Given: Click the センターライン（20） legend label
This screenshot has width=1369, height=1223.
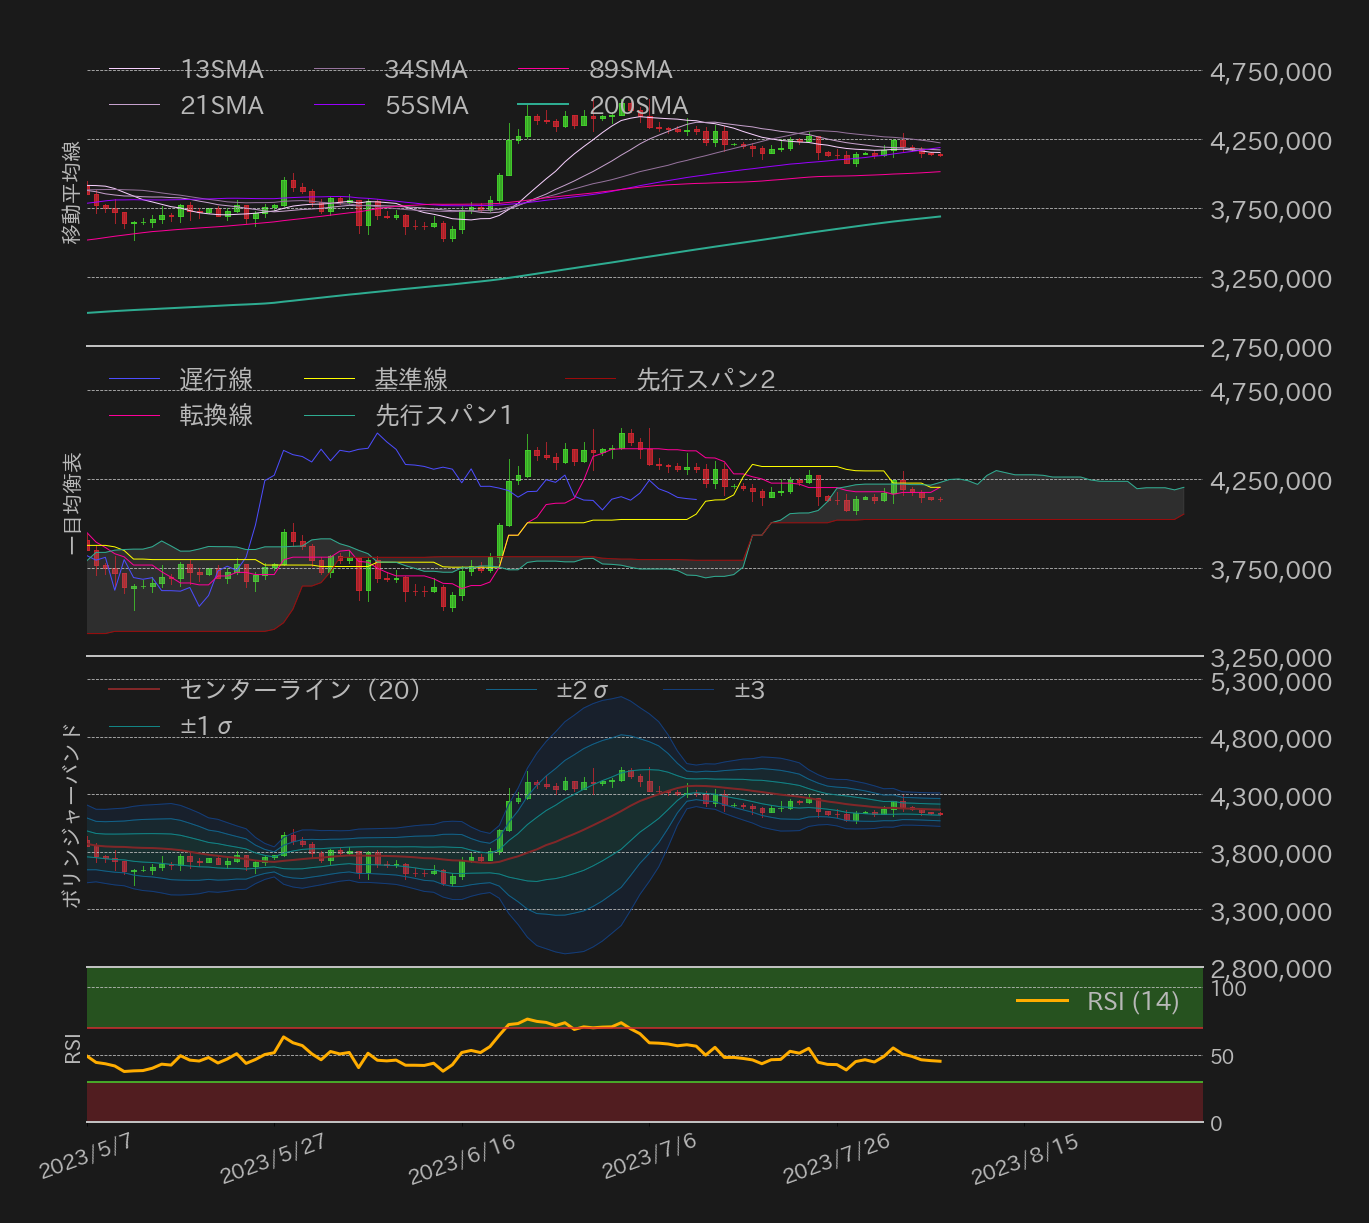Looking at the screenshot, I should pyautogui.click(x=301, y=690).
